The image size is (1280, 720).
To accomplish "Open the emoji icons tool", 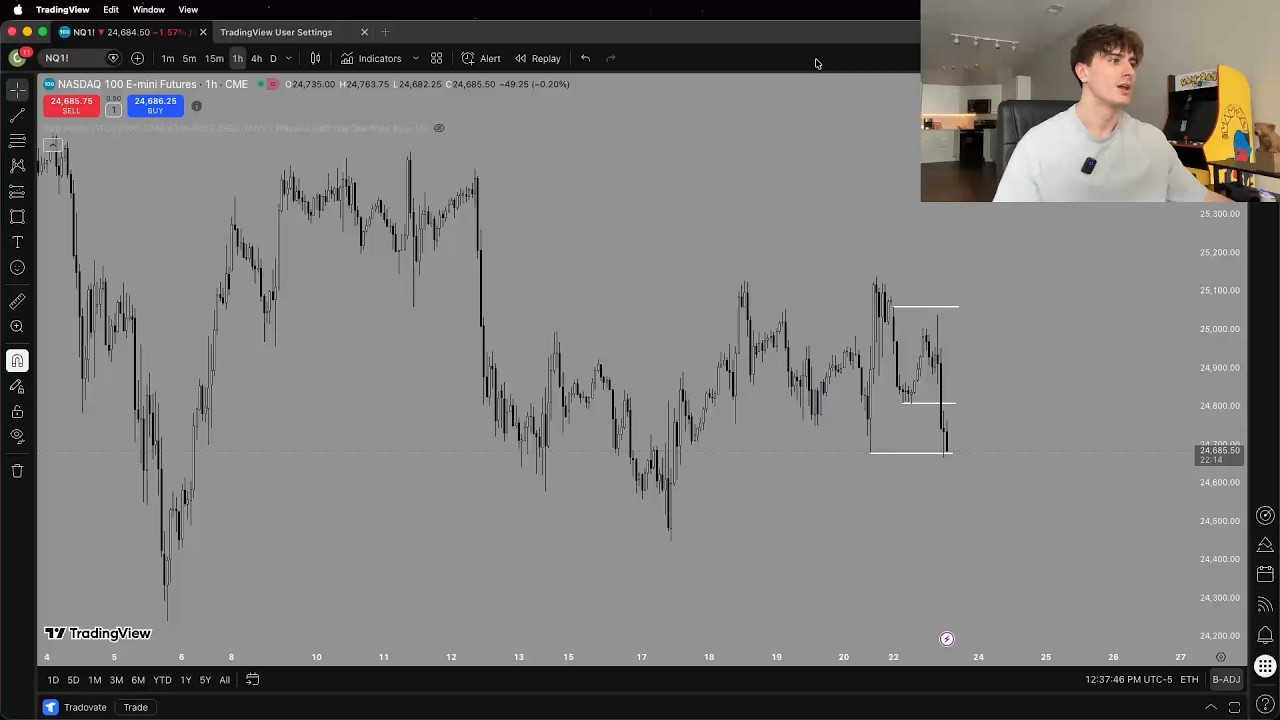I will point(17,268).
